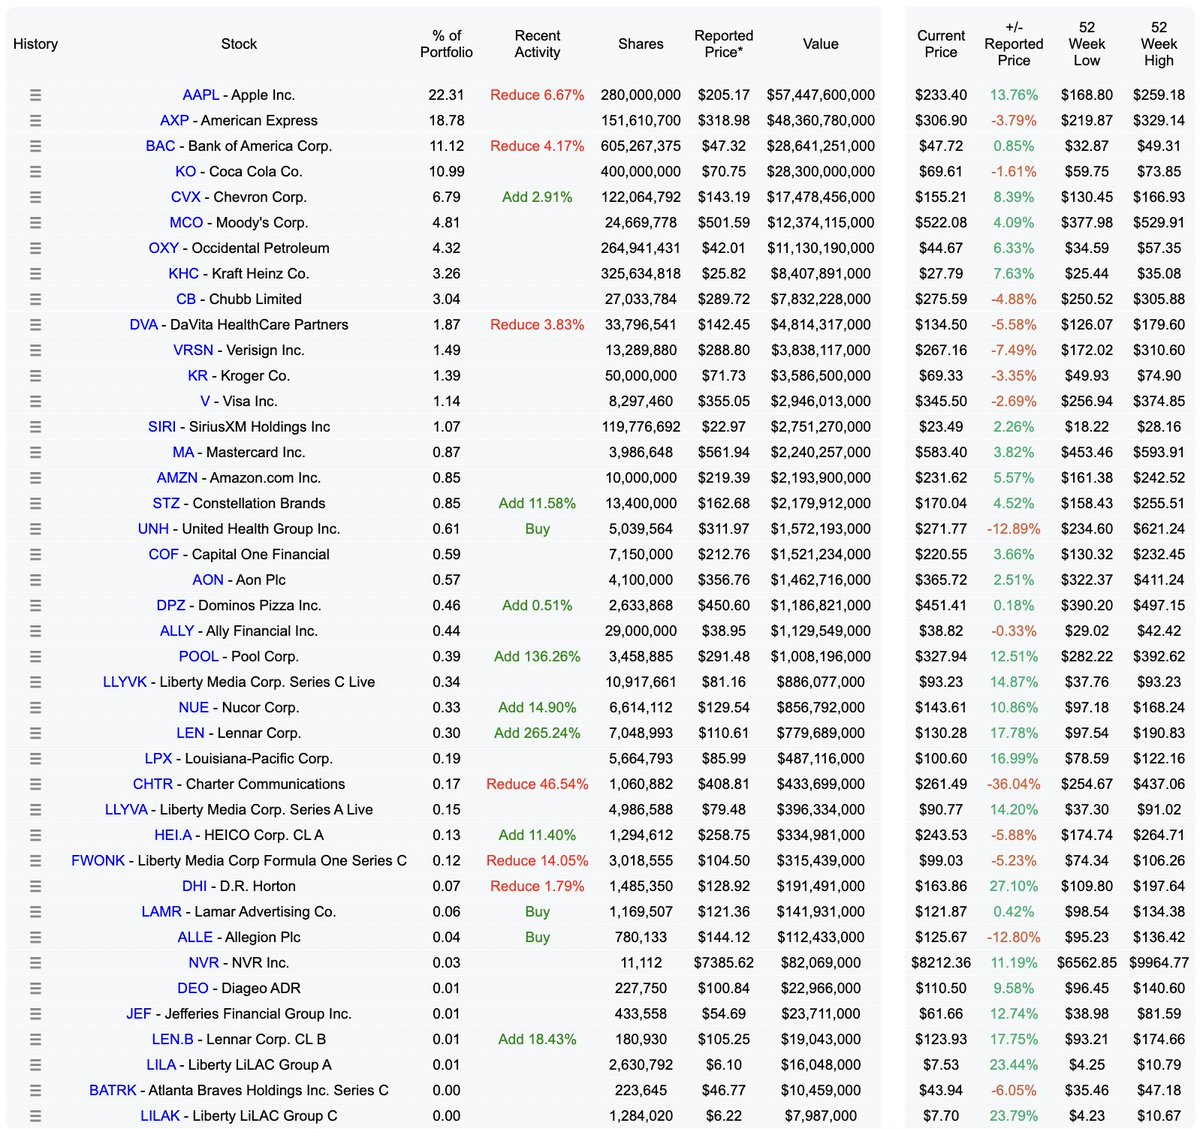Click the history icon next to American Express
1200x1129 pixels.
[x=36, y=120]
